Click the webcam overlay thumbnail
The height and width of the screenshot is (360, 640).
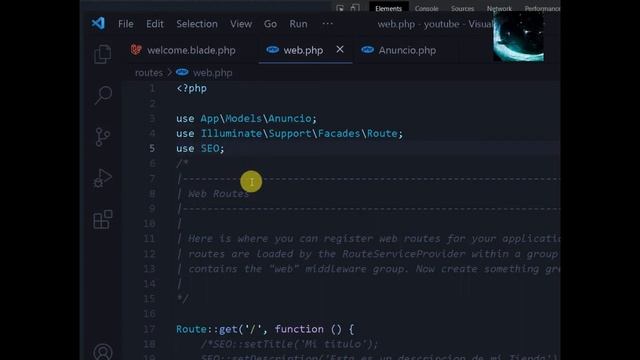point(518,36)
